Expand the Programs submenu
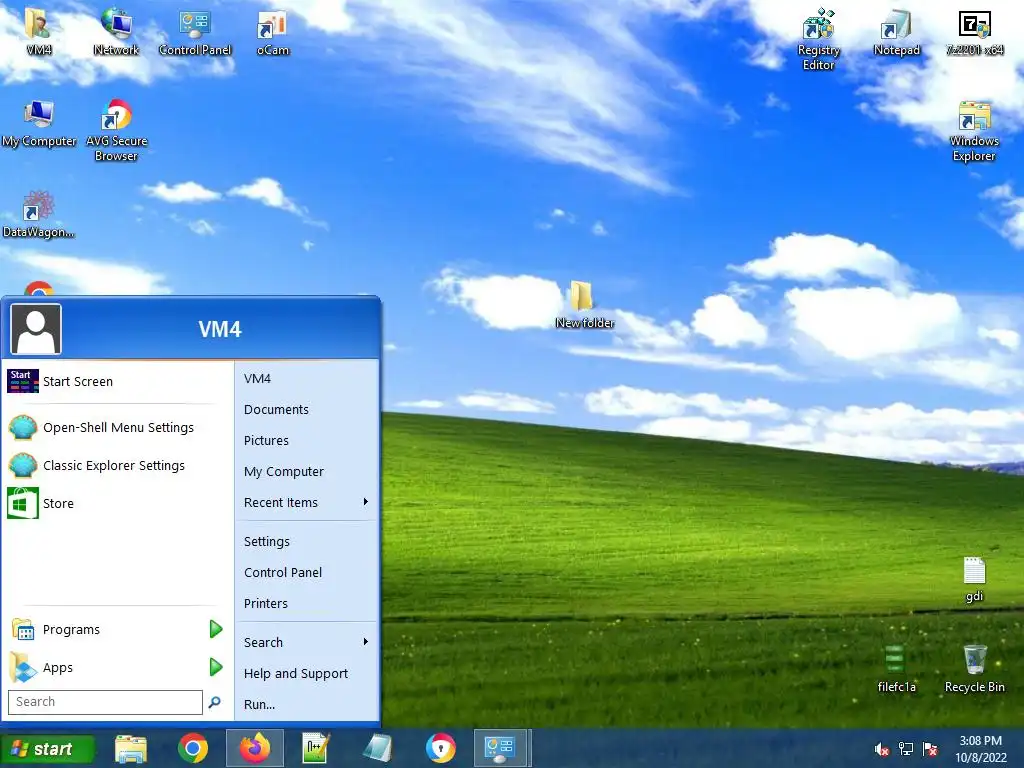This screenshot has height=768, width=1024. pyautogui.click(x=116, y=630)
